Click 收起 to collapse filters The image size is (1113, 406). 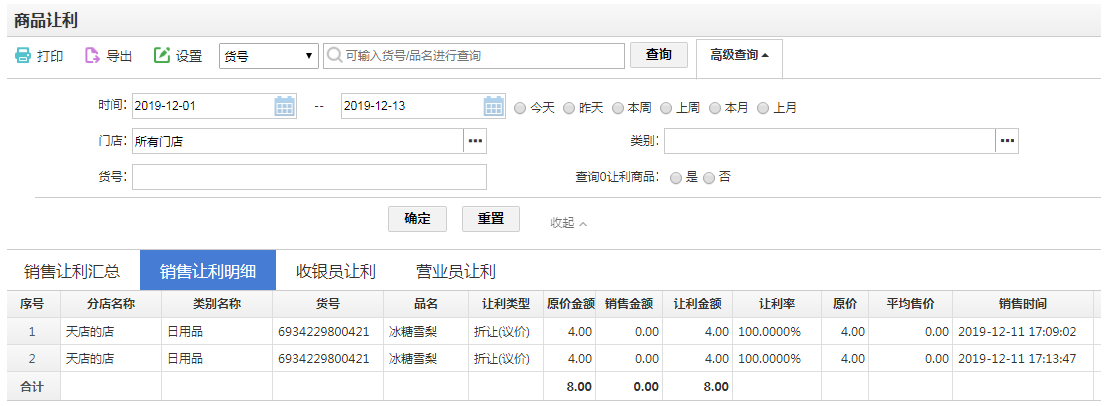click(x=569, y=223)
